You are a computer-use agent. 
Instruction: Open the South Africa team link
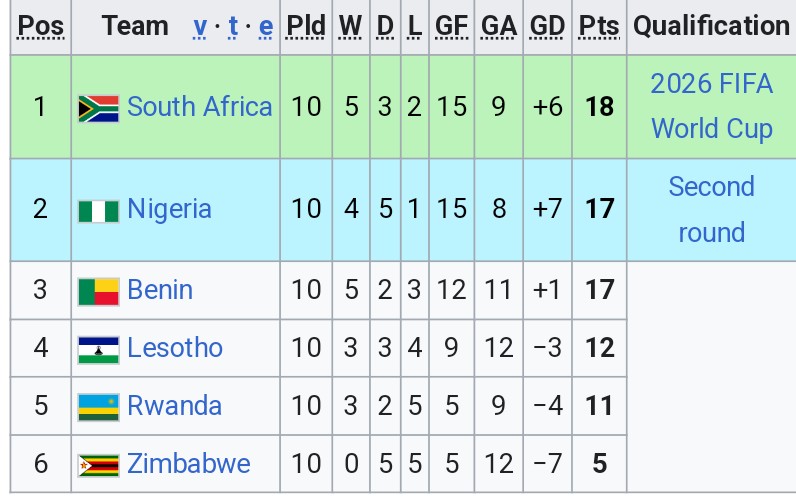point(199,107)
